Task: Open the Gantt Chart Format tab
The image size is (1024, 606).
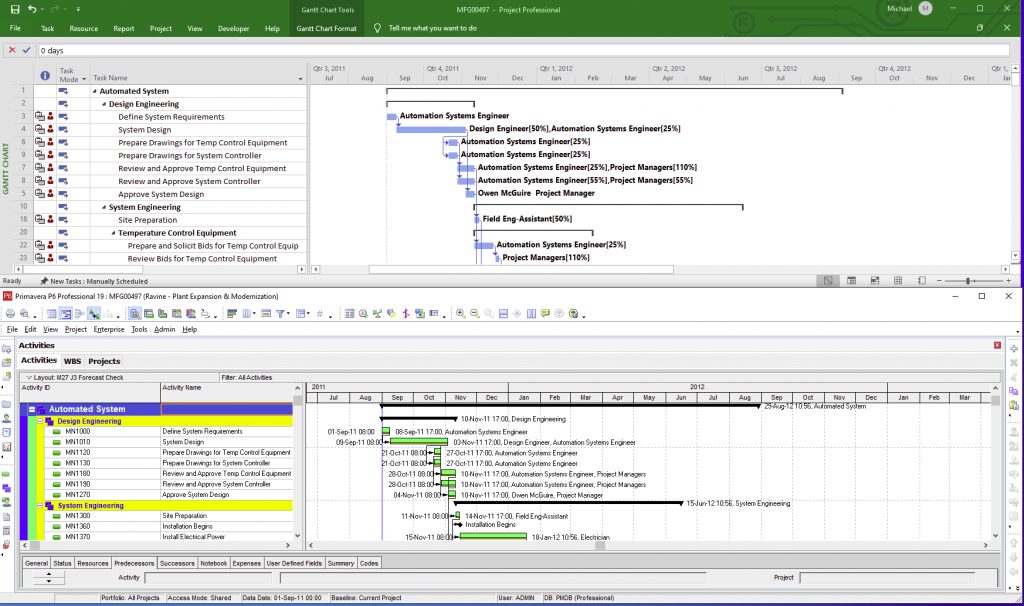Action: click(327, 28)
